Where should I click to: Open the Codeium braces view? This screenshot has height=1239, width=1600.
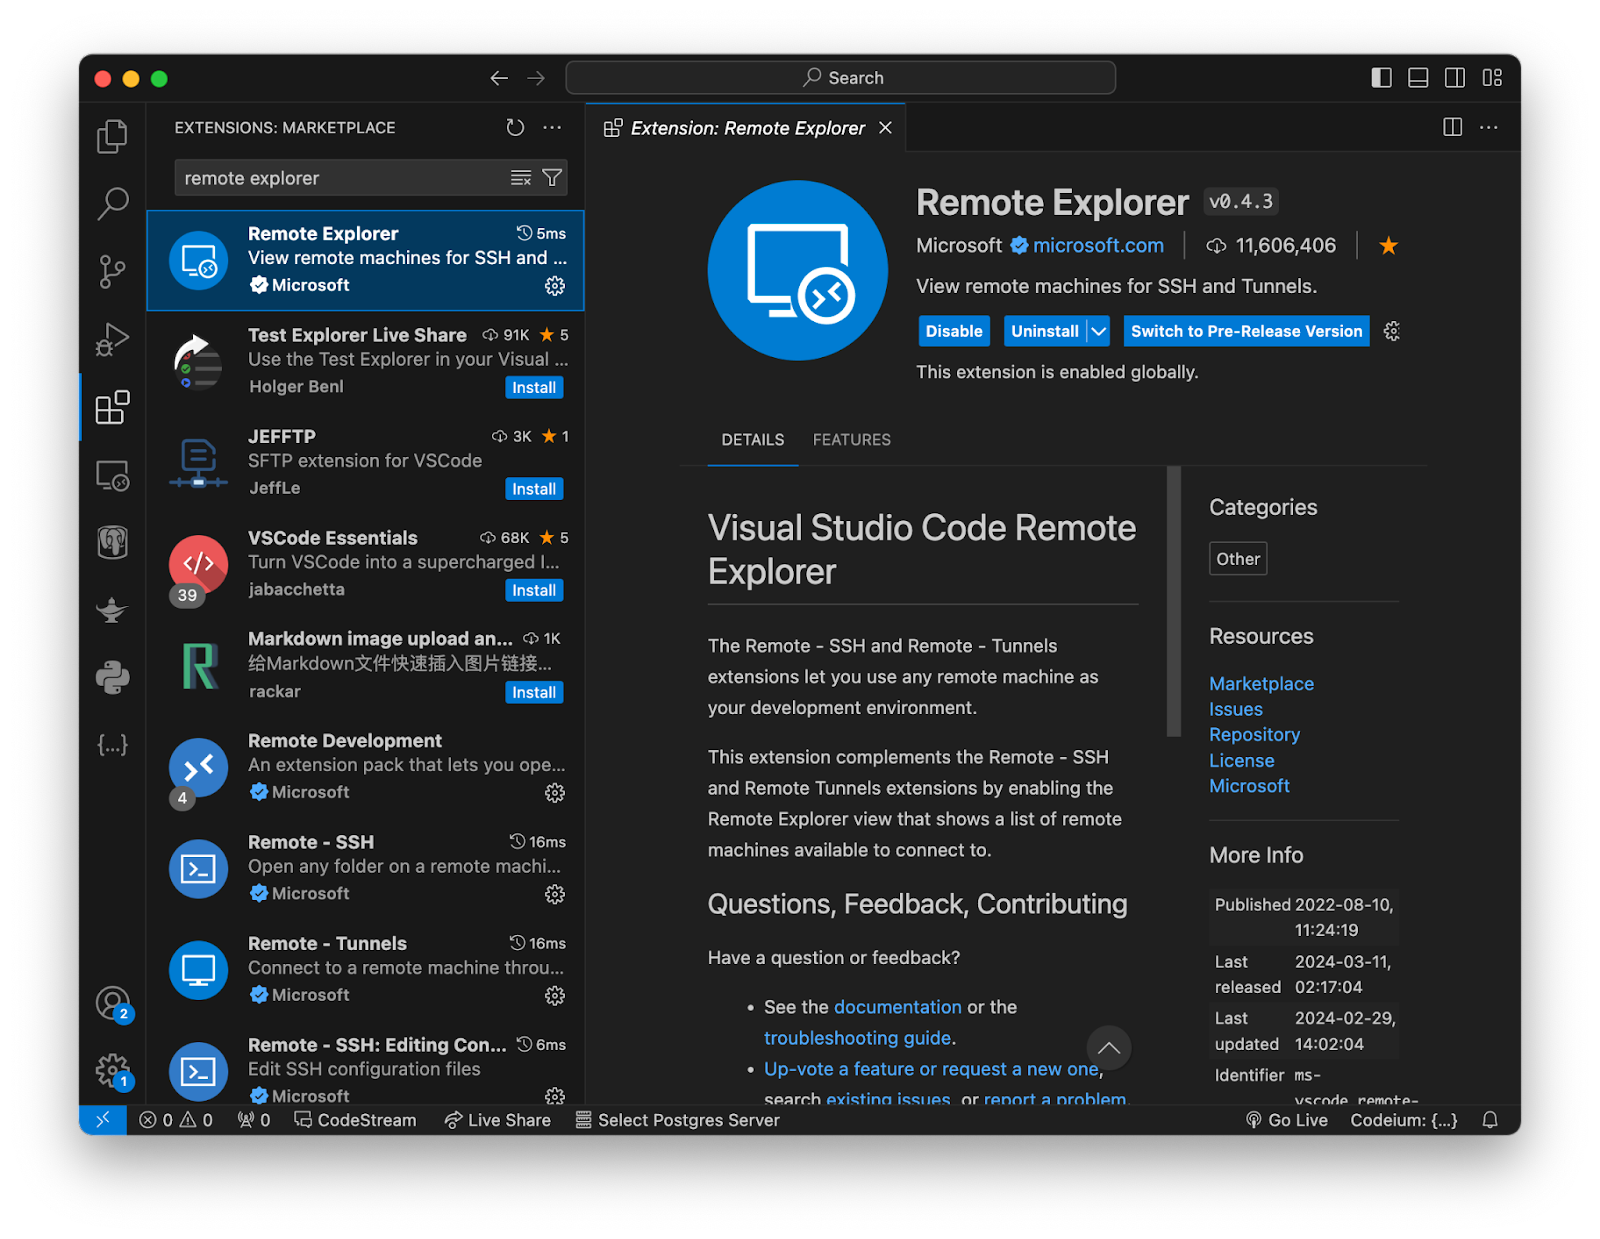pyautogui.click(x=112, y=745)
